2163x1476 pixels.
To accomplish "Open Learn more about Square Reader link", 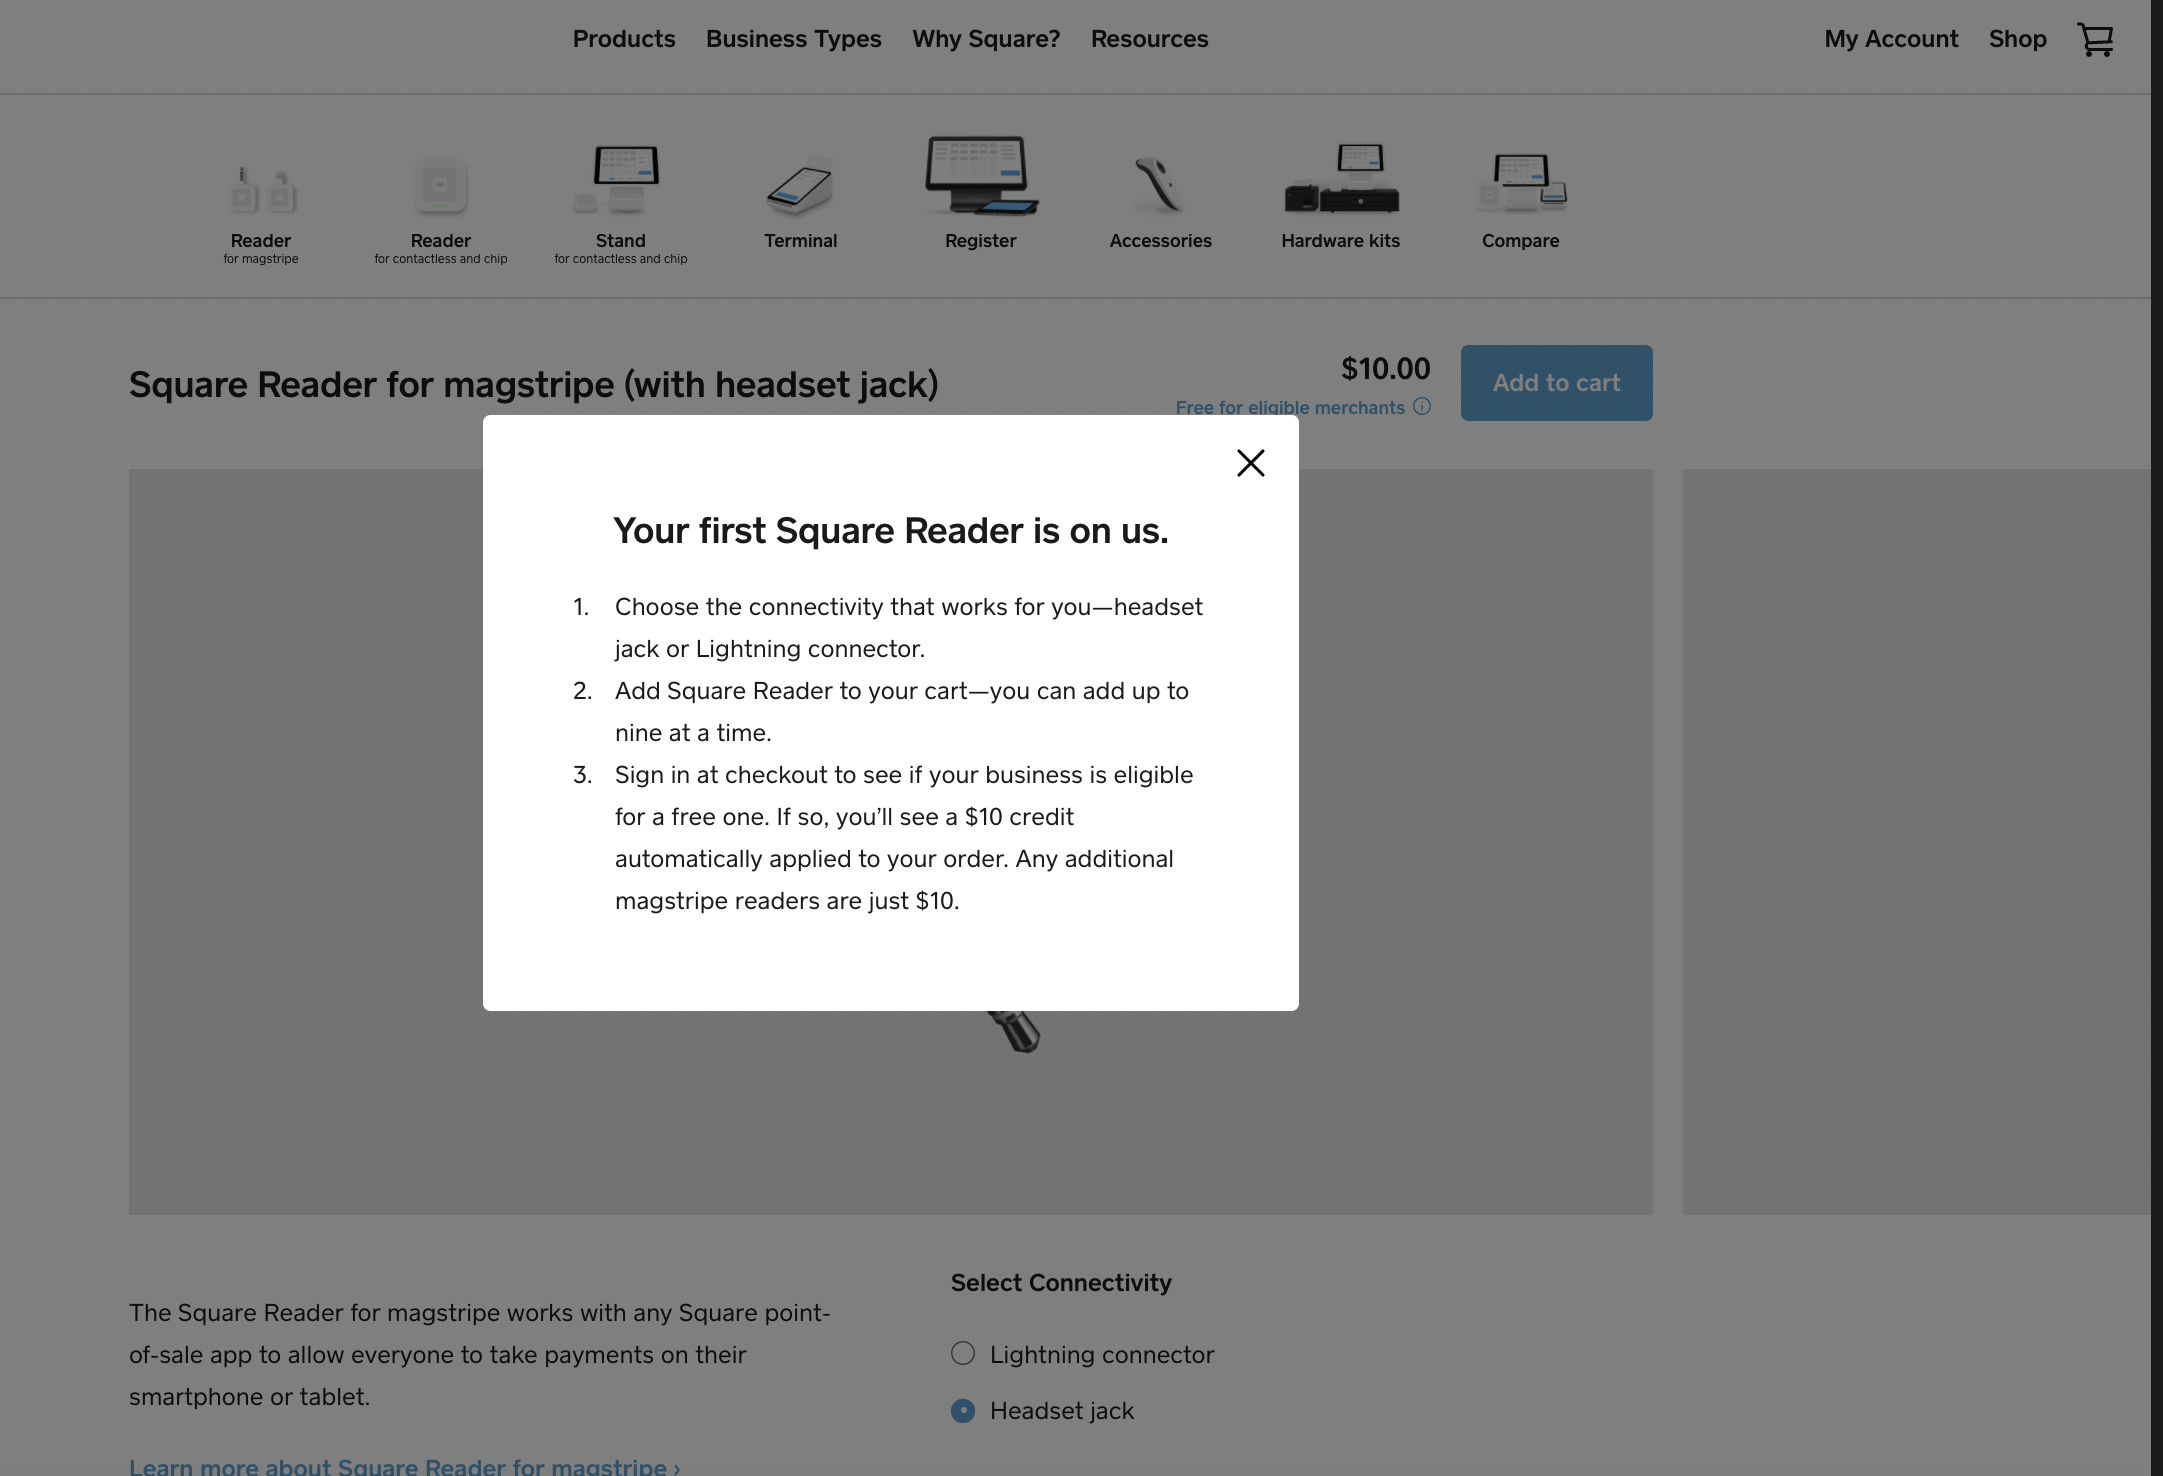I will tap(404, 1466).
